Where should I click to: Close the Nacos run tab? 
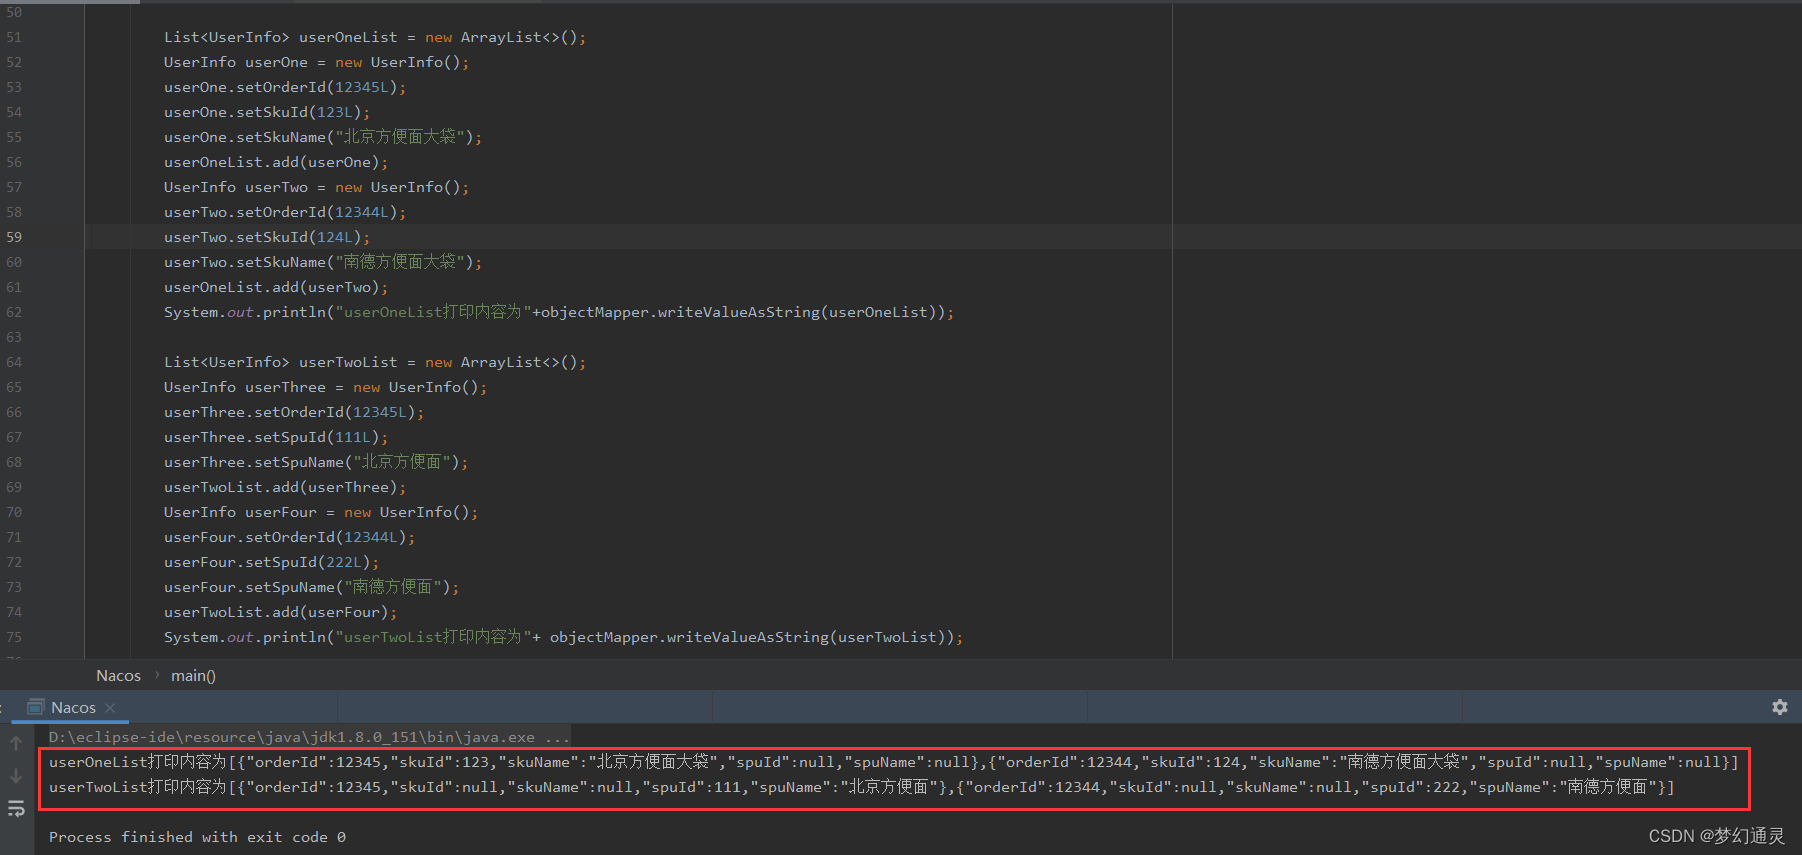point(110,708)
